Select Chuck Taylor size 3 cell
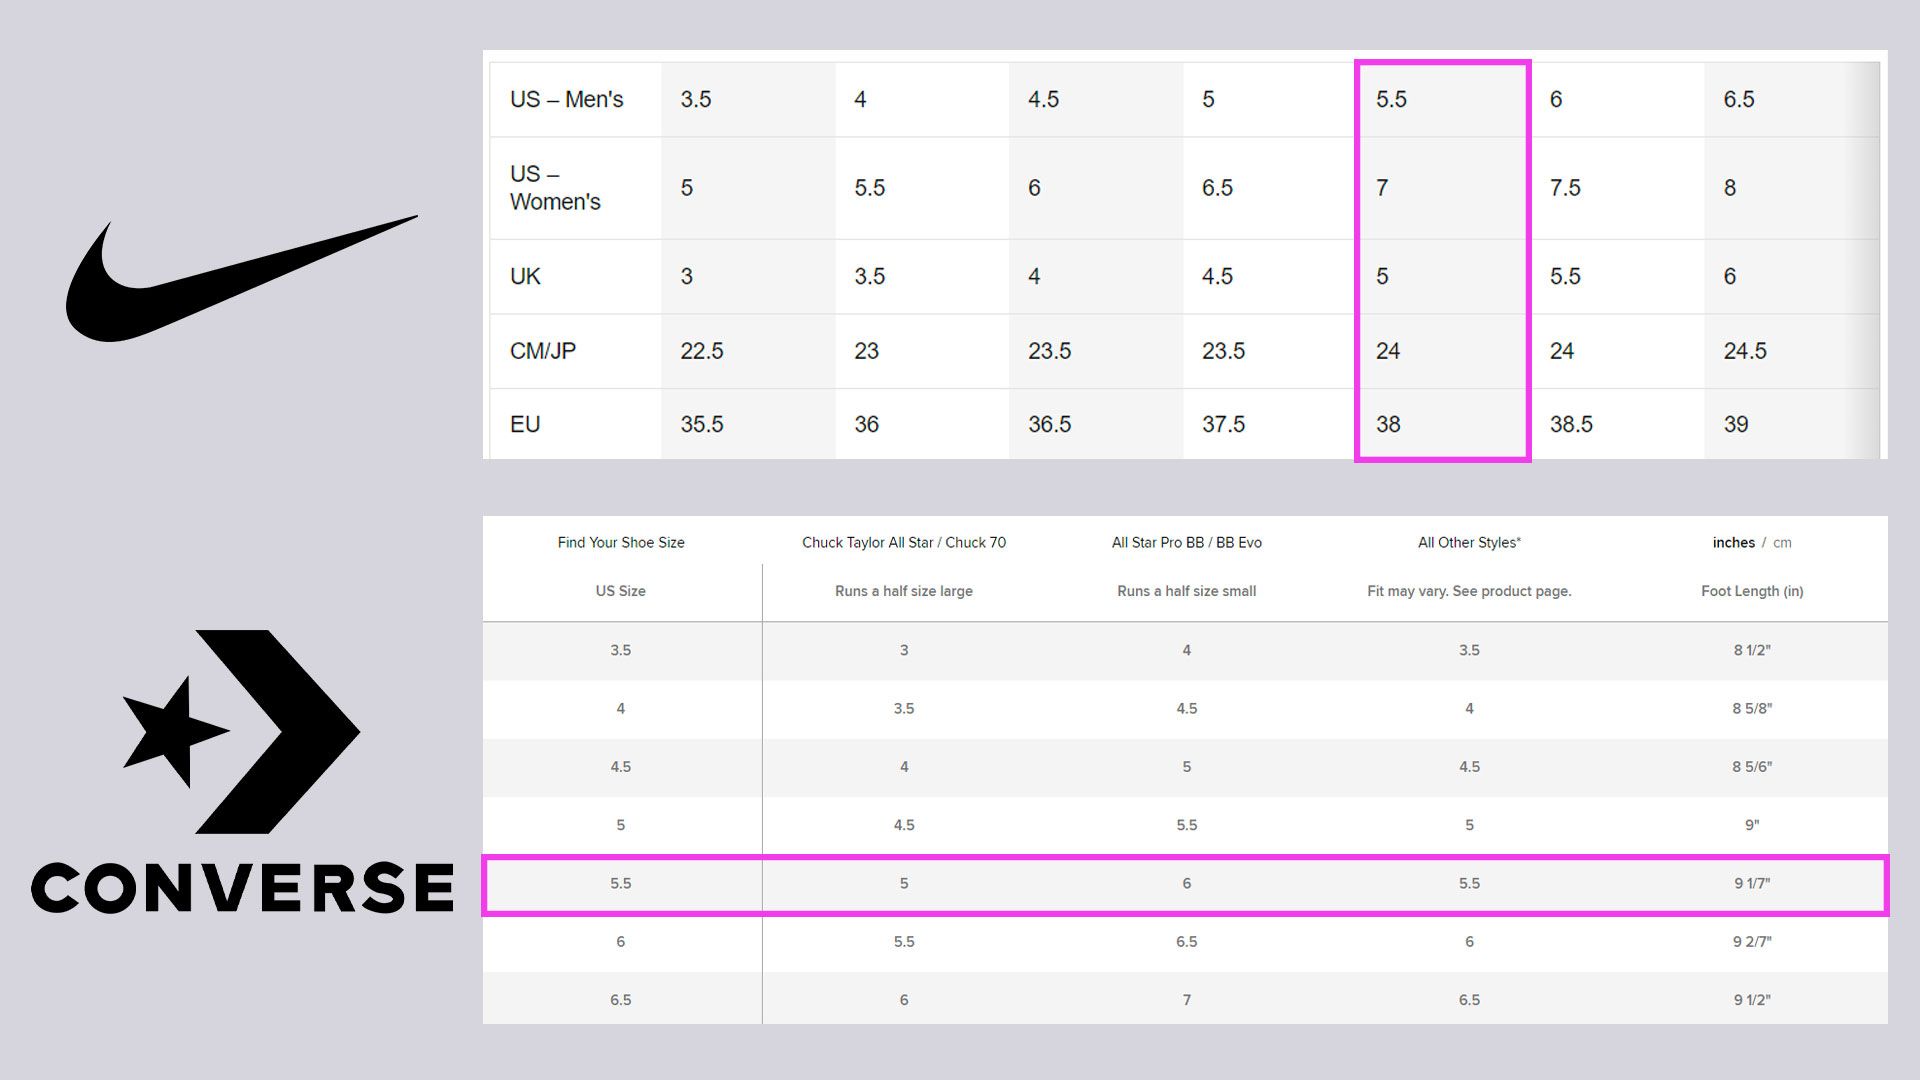Screen dimensions: 1920x1080 pyautogui.click(x=904, y=650)
